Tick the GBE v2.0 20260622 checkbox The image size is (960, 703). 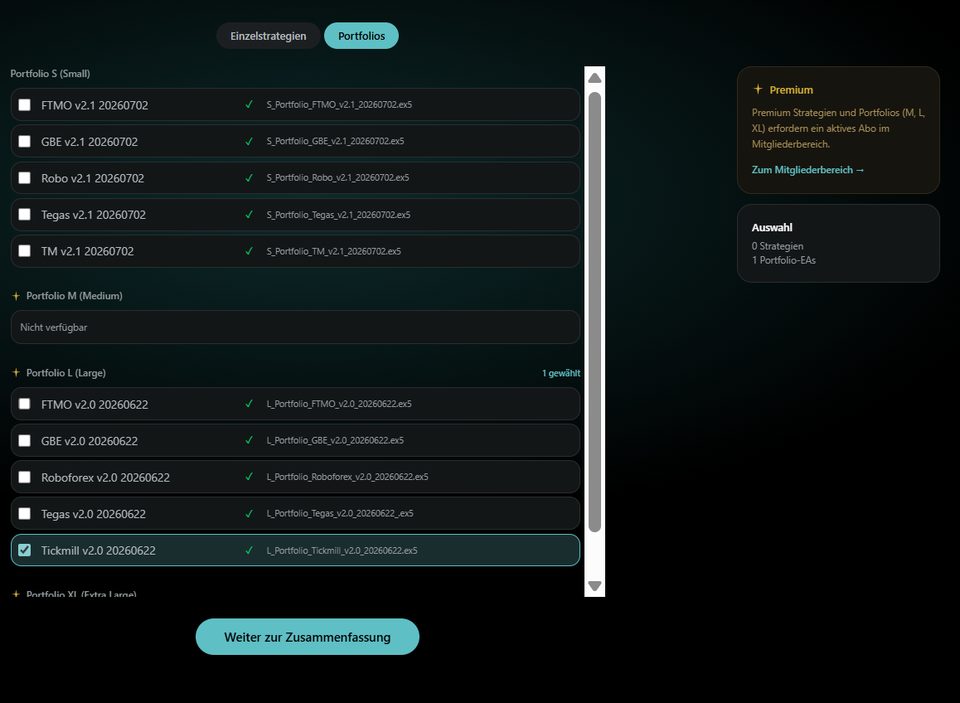24,440
